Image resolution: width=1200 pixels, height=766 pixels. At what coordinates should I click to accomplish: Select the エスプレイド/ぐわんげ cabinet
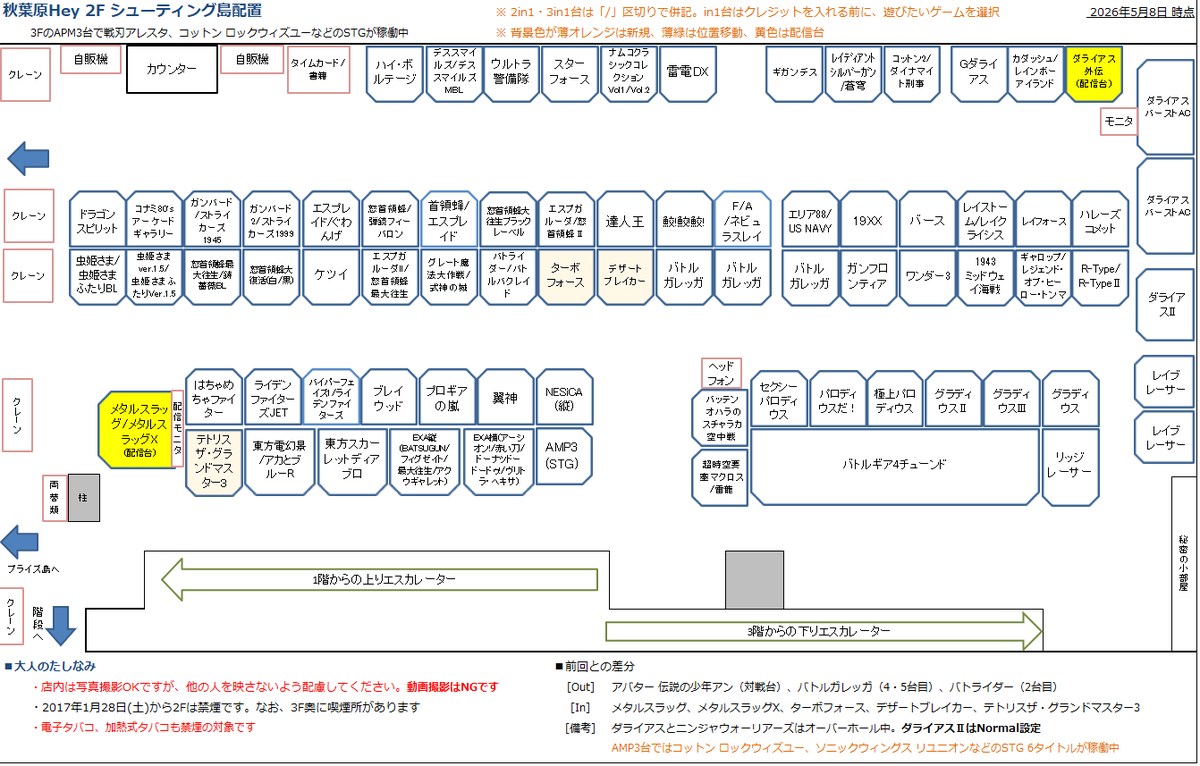(331, 220)
